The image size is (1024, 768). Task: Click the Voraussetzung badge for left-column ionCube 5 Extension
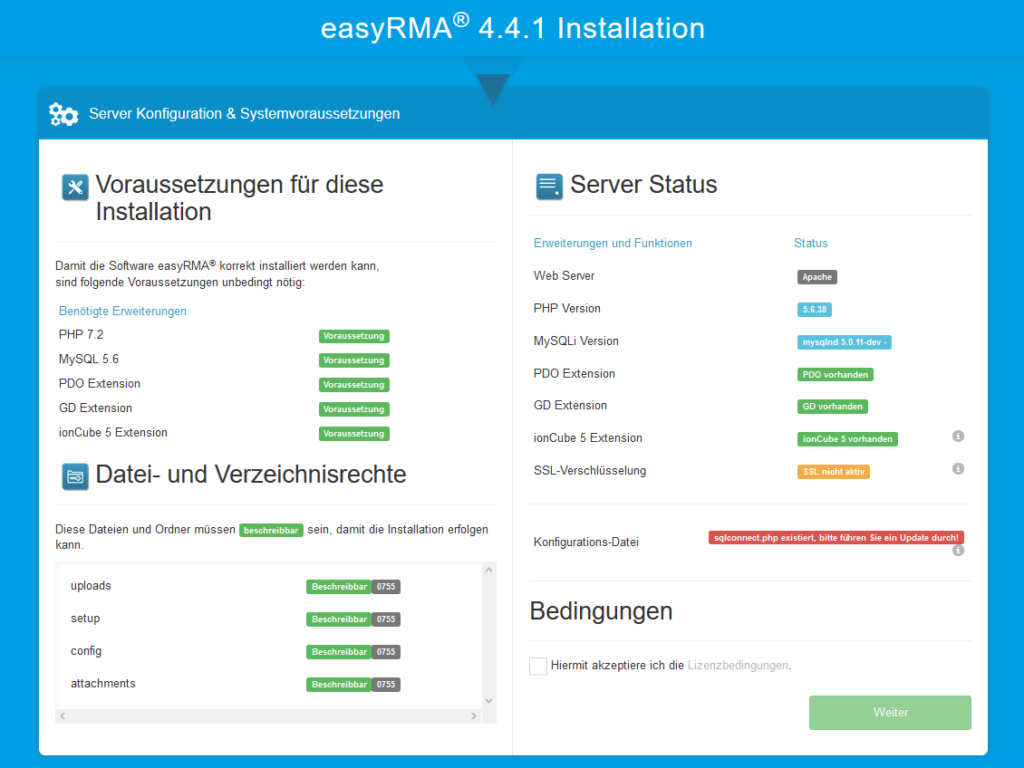[354, 434]
